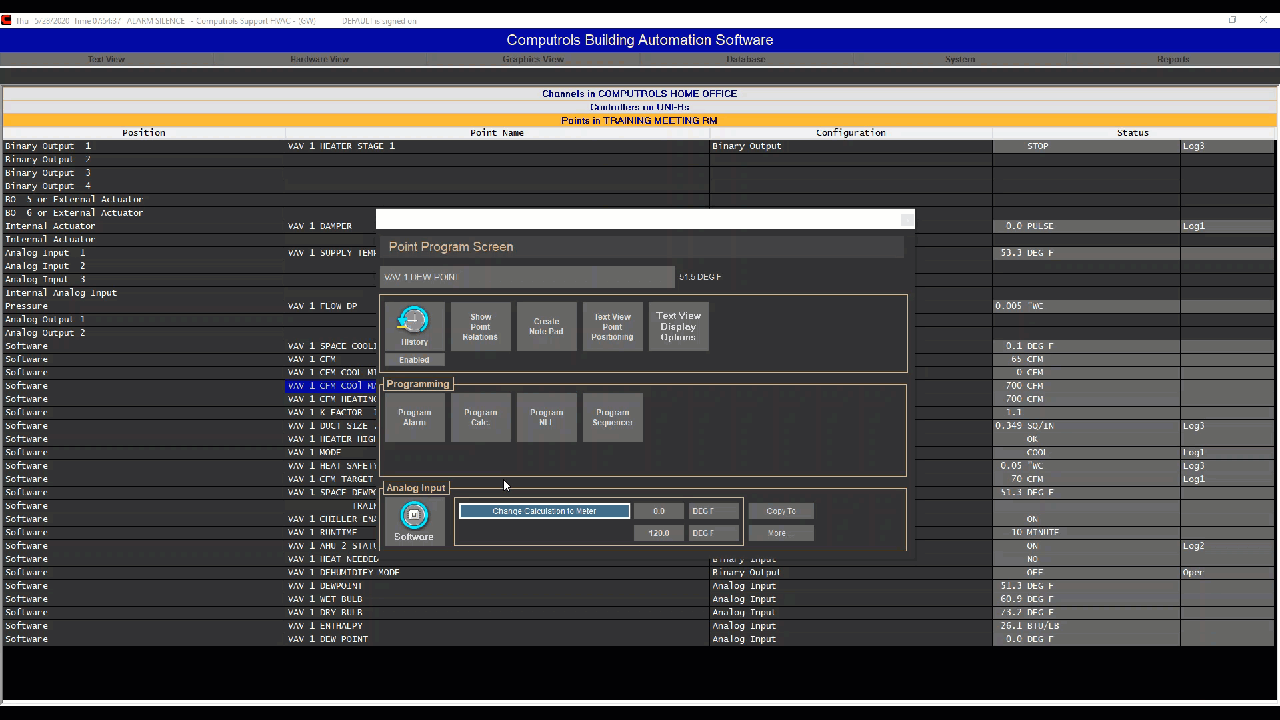Select the VAV 1 MODE point
The width and height of the screenshot is (1280, 720).
[315, 452]
